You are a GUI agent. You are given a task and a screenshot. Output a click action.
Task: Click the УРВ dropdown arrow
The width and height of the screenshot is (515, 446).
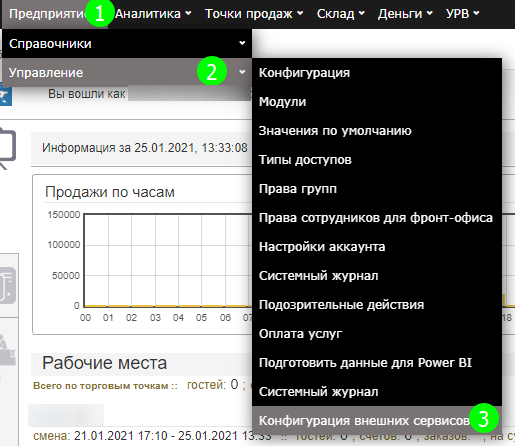click(476, 13)
